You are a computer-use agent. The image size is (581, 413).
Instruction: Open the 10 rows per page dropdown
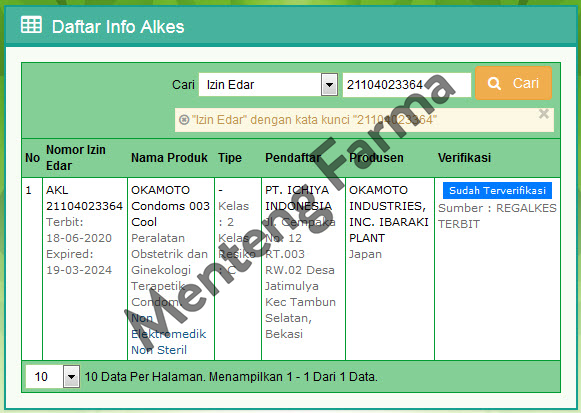52,377
